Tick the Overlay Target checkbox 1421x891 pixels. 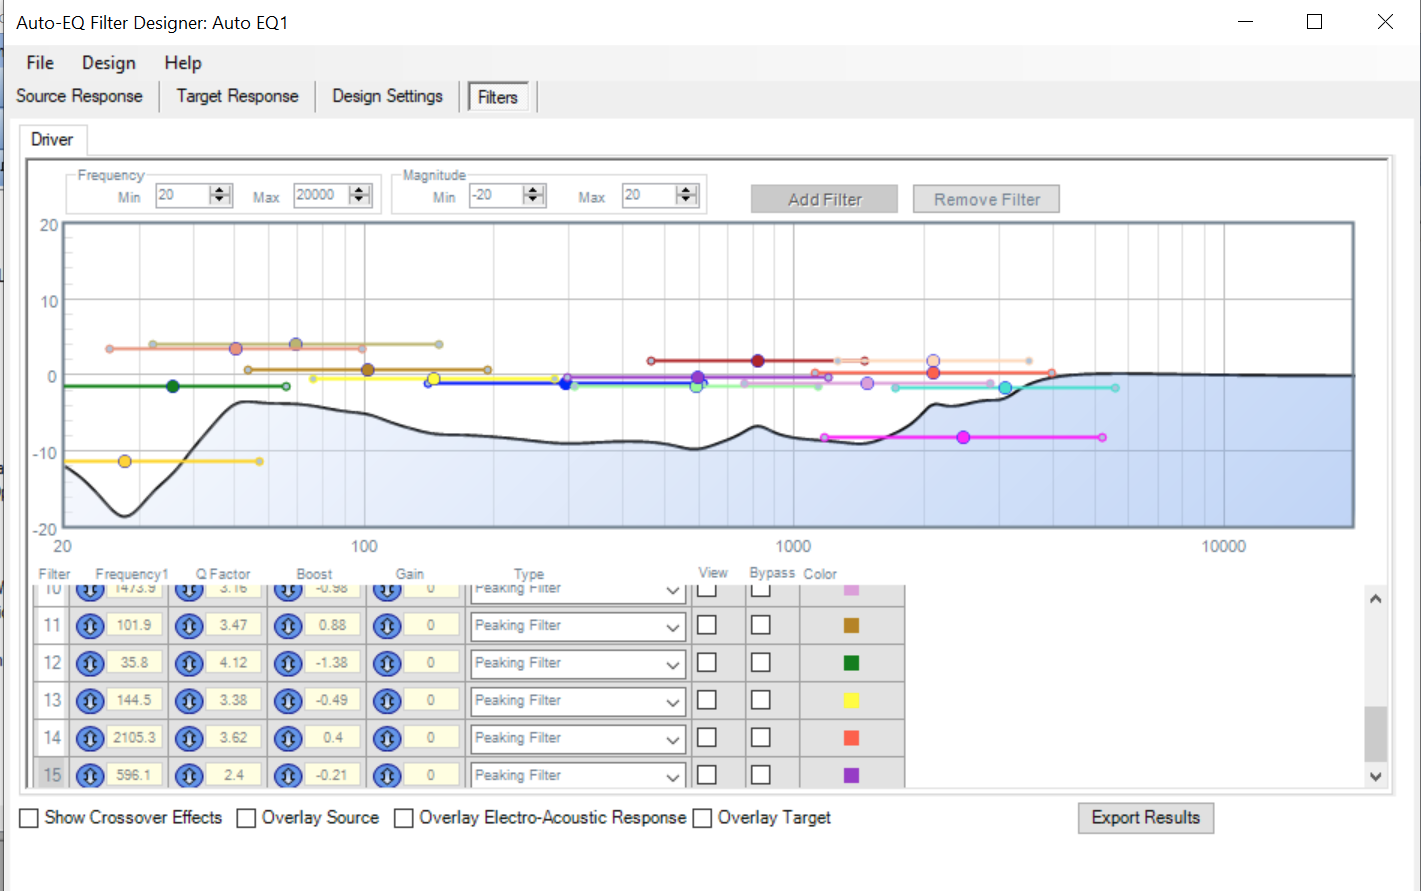click(703, 818)
